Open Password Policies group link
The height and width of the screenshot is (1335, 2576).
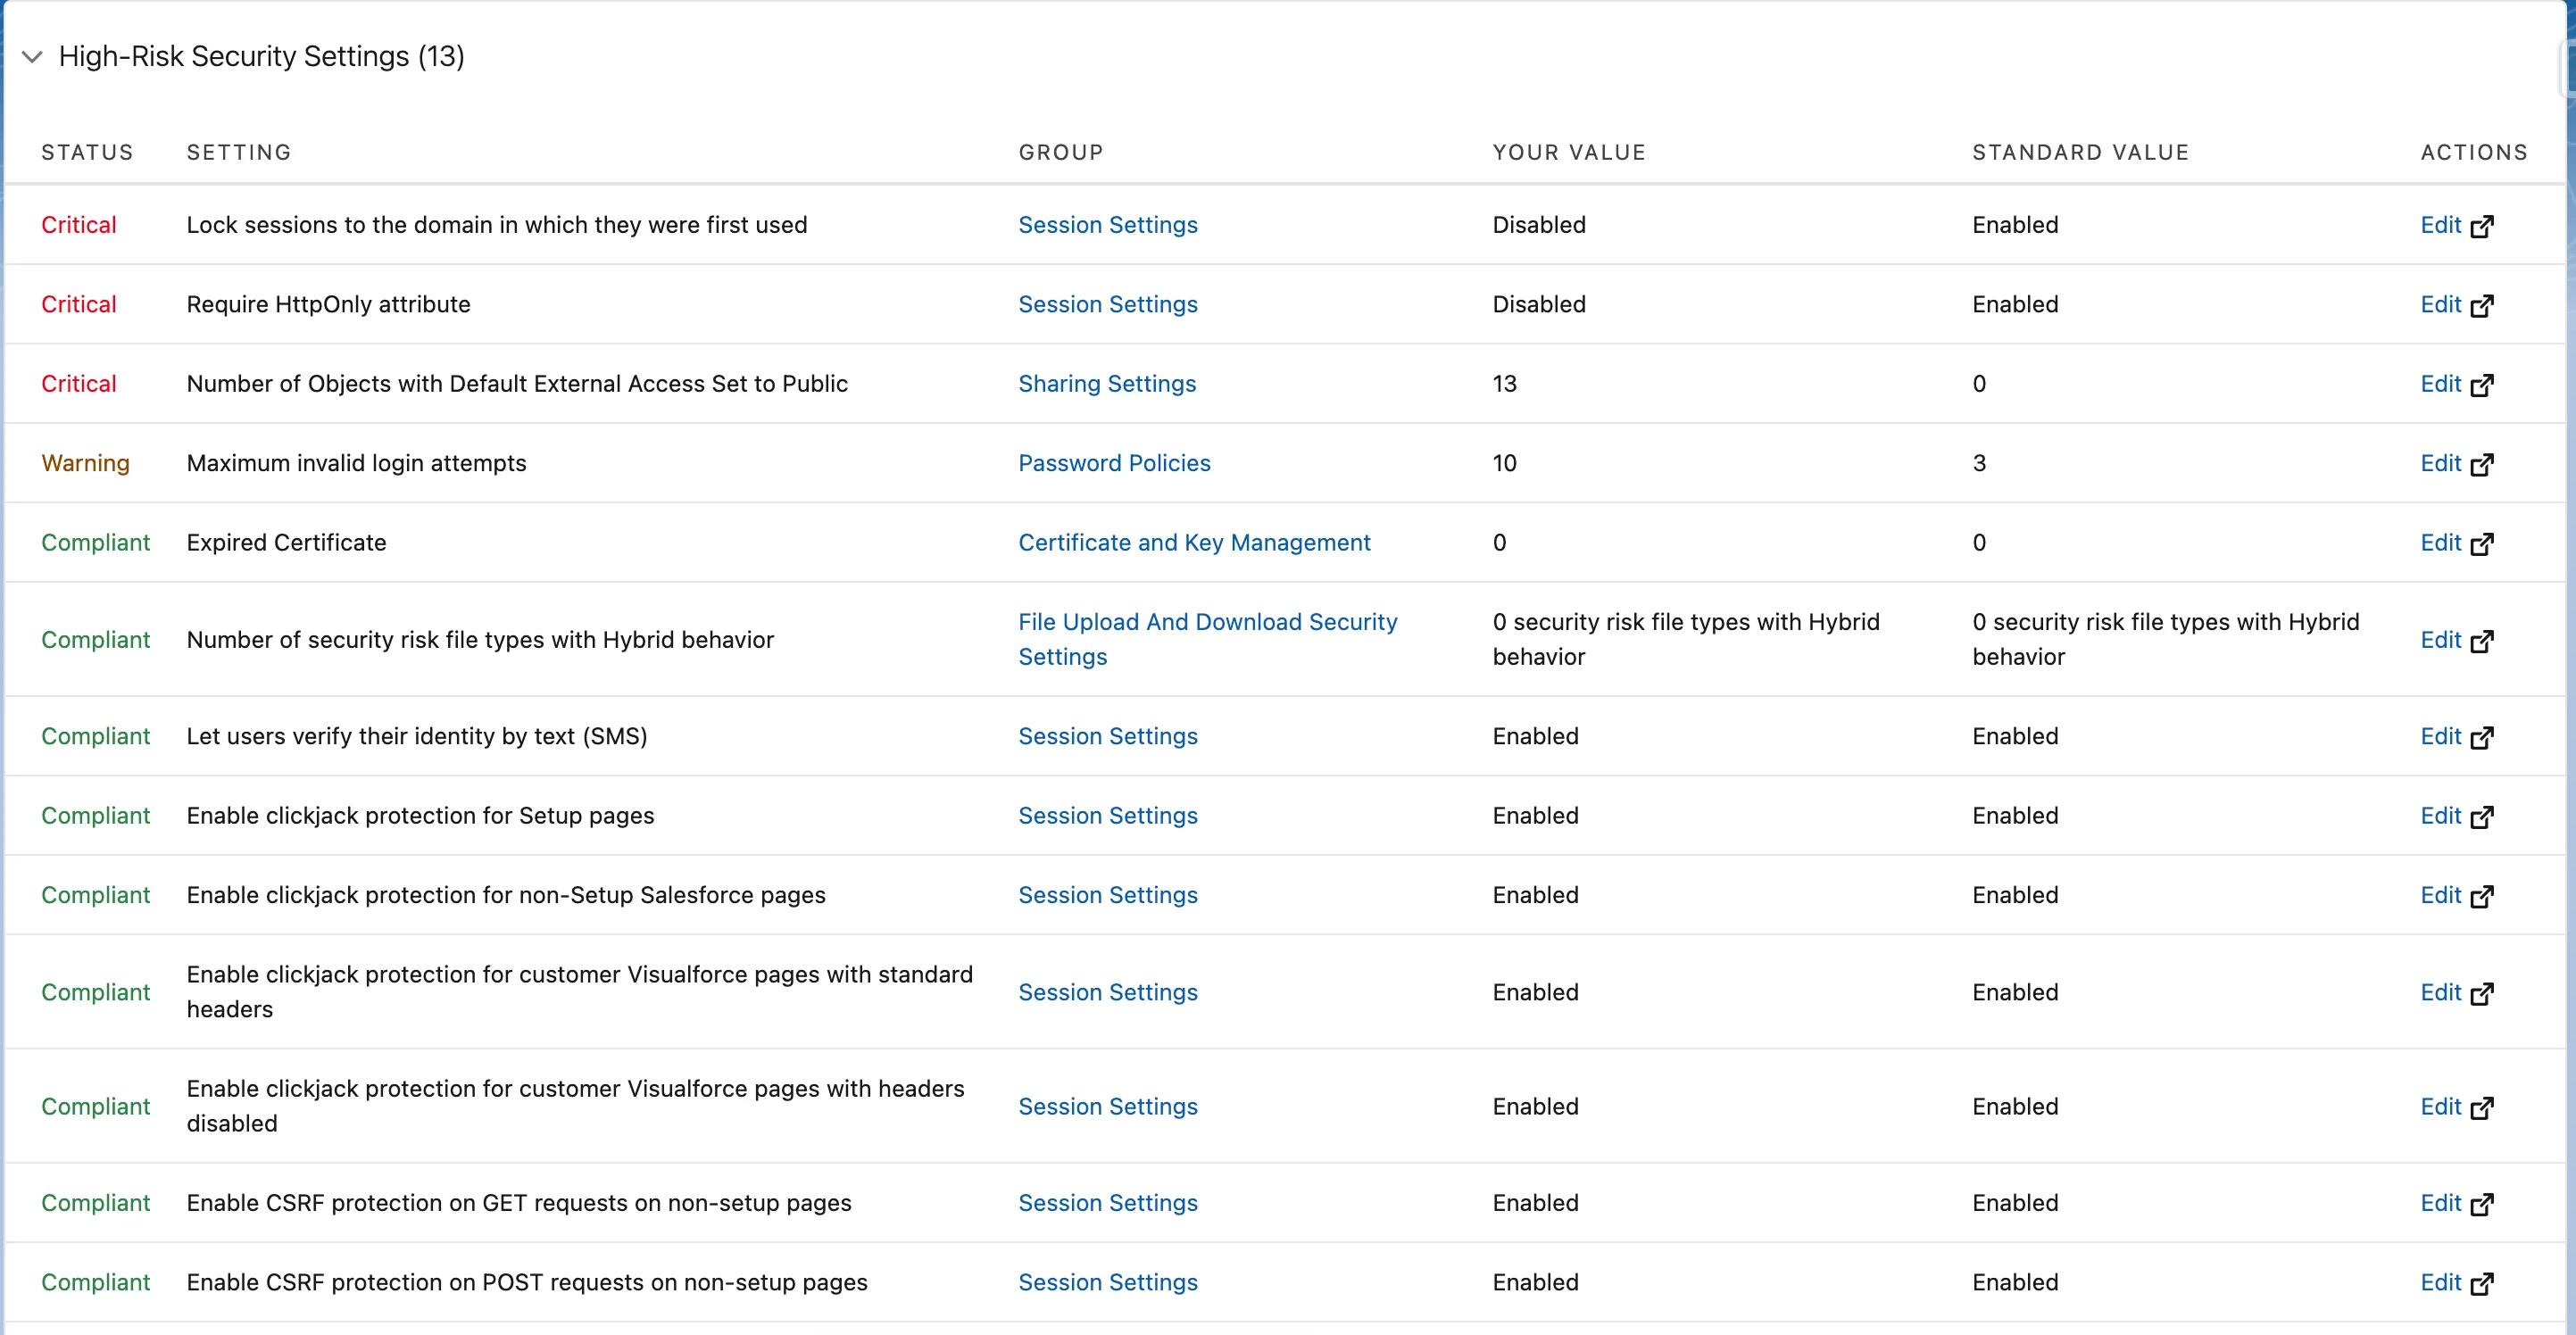click(x=1113, y=463)
